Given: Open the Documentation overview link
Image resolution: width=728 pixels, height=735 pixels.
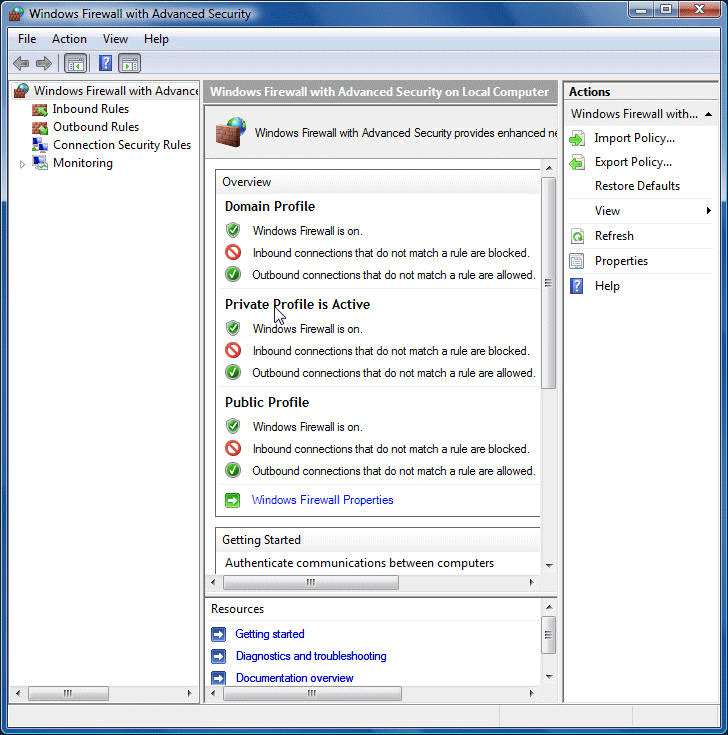Looking at the screenshot, I should pyautogui.click(x=295, y=678).
